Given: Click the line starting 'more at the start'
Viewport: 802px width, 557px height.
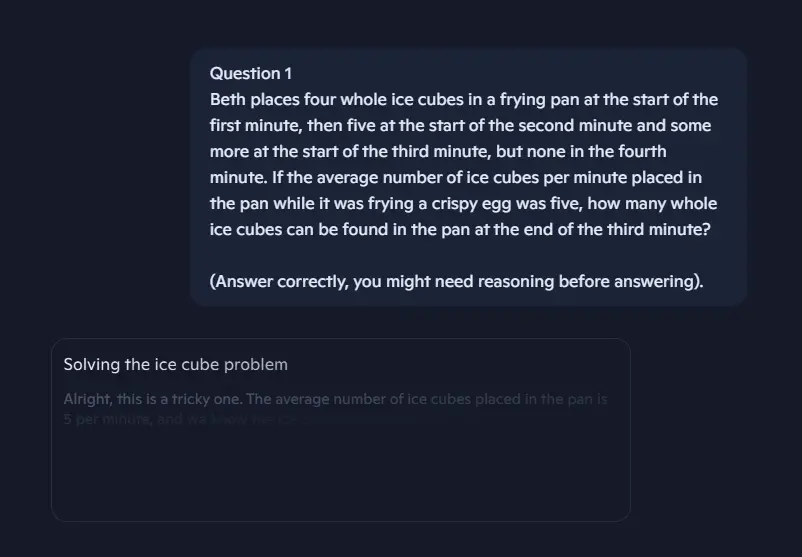Looking at the screenshot, I should pos(438,151).
